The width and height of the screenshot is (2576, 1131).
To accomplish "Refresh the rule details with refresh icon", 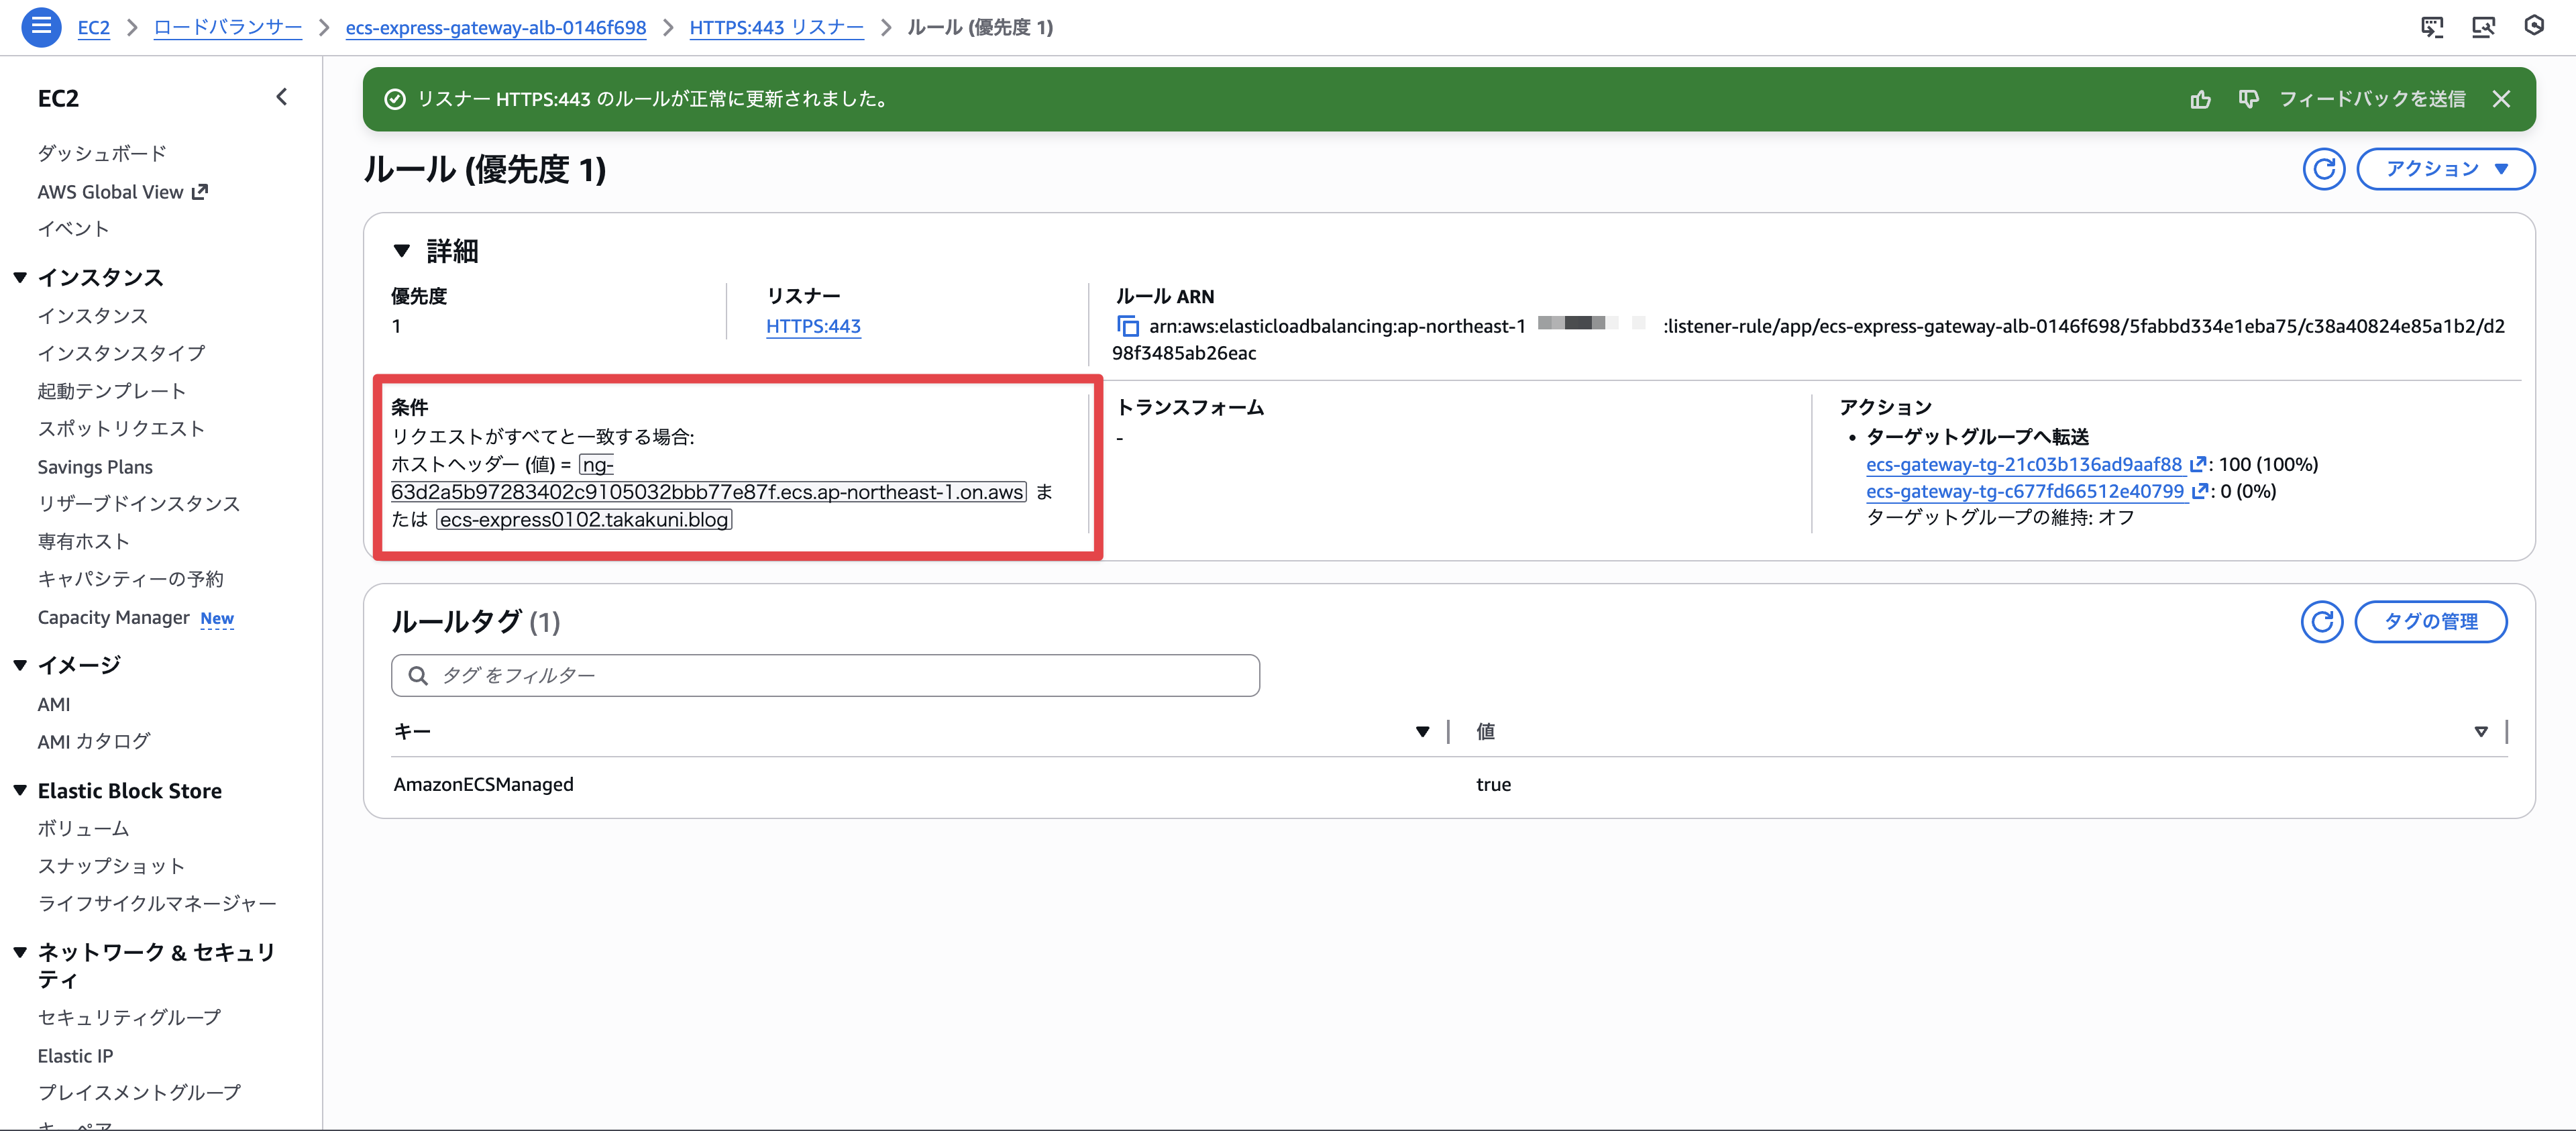I will coord(2323,169).
